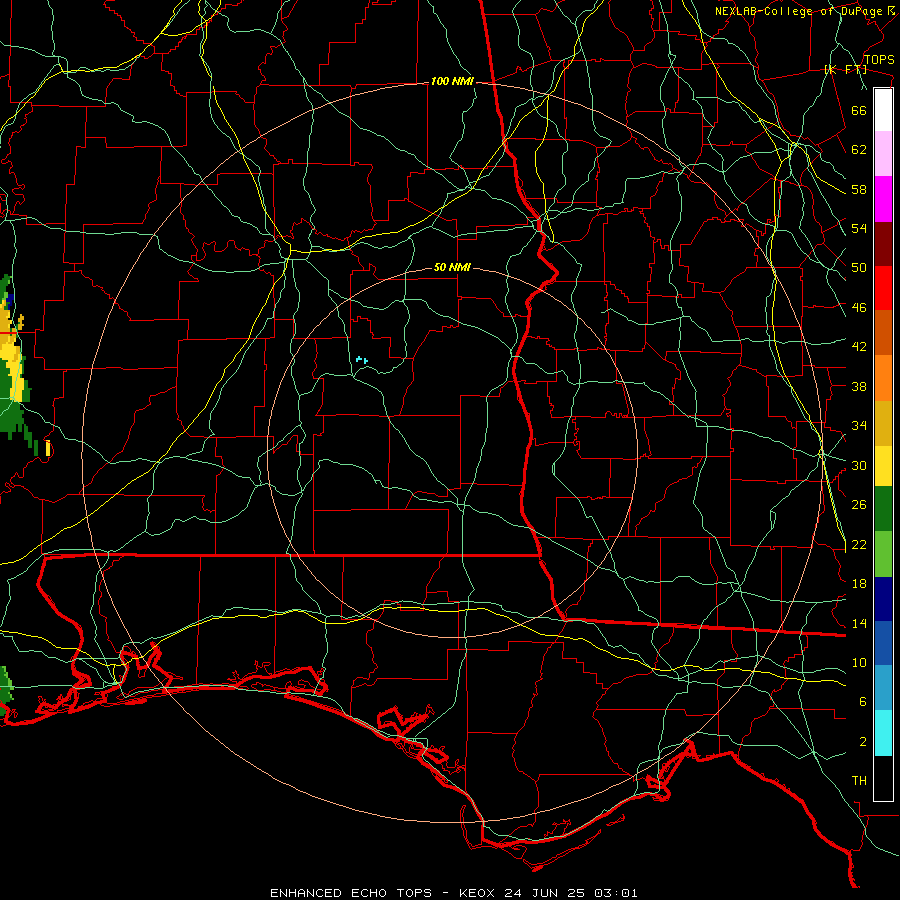Click the "54" legend value
Screen dimensions: 900x900
[x=859, y=228]
